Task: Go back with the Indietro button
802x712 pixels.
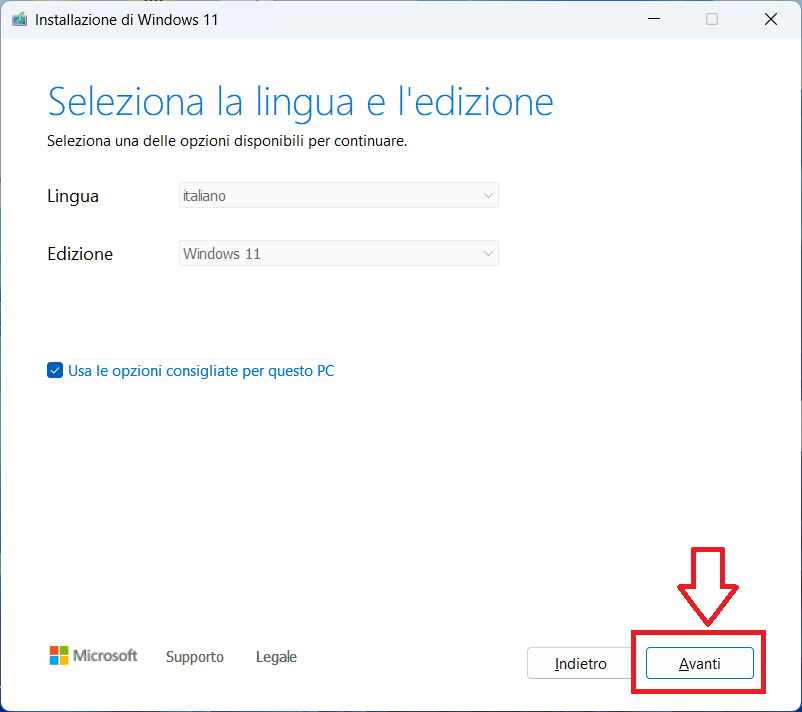Action: click(580, 664)
